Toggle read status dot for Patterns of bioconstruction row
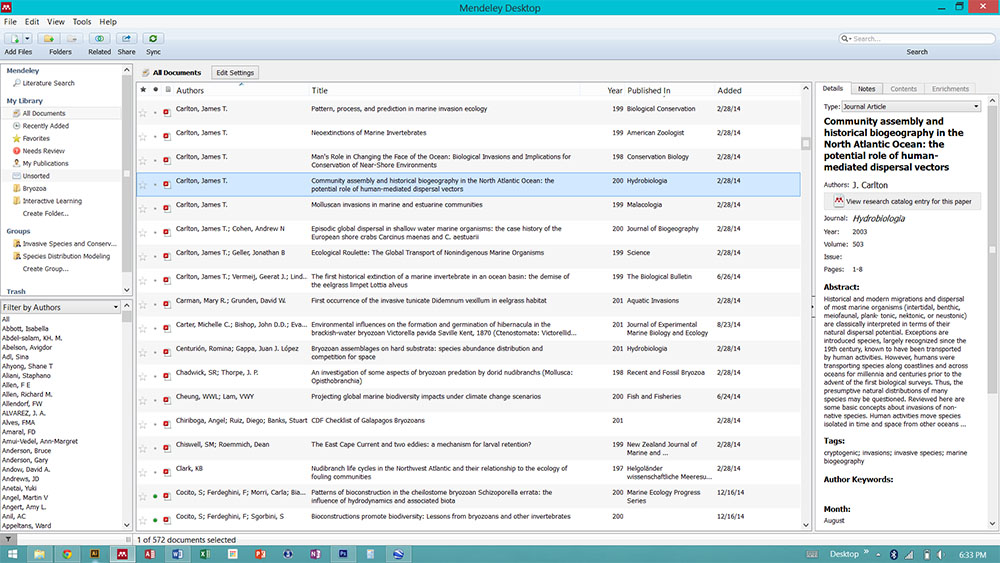This screenshot has height=563, width=1000. click(155, 496)
